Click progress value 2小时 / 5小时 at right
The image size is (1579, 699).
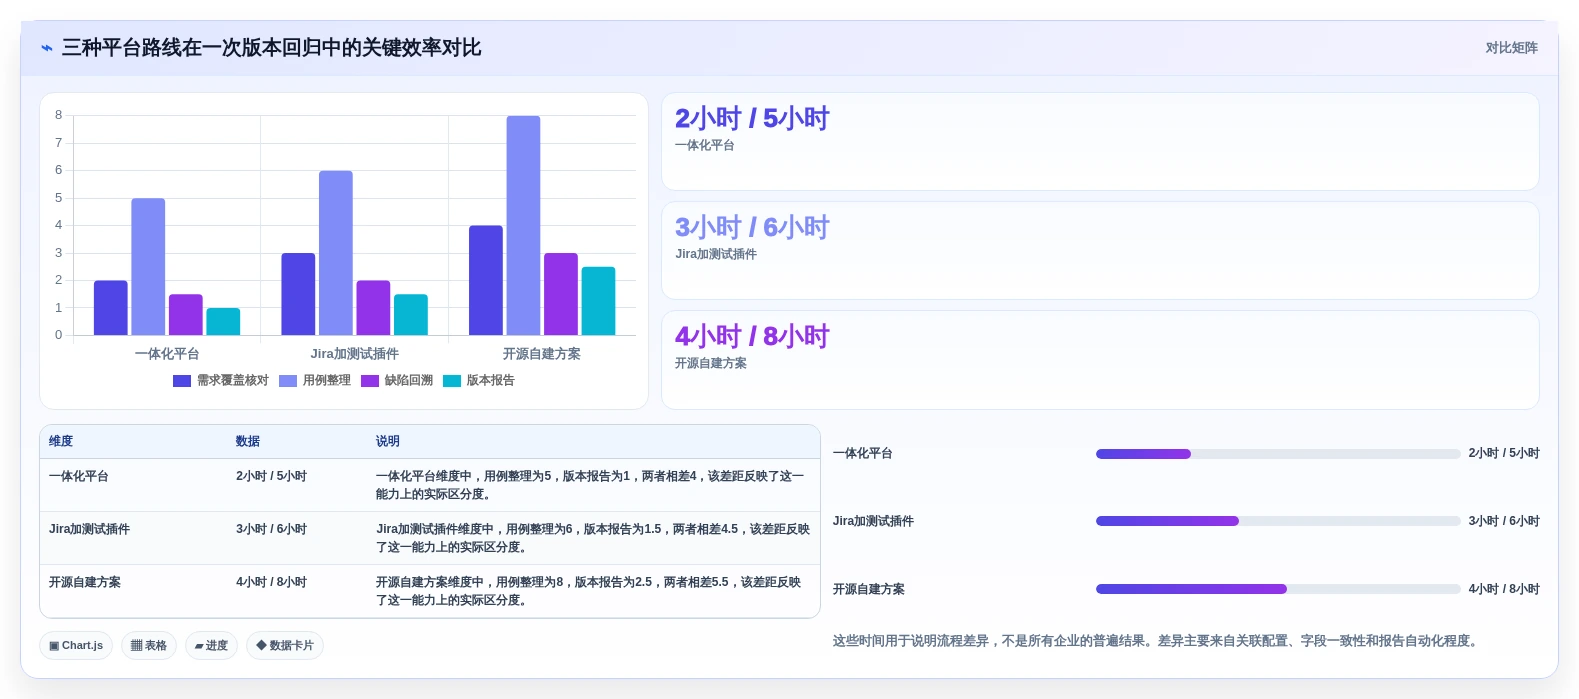(1504, 454)
